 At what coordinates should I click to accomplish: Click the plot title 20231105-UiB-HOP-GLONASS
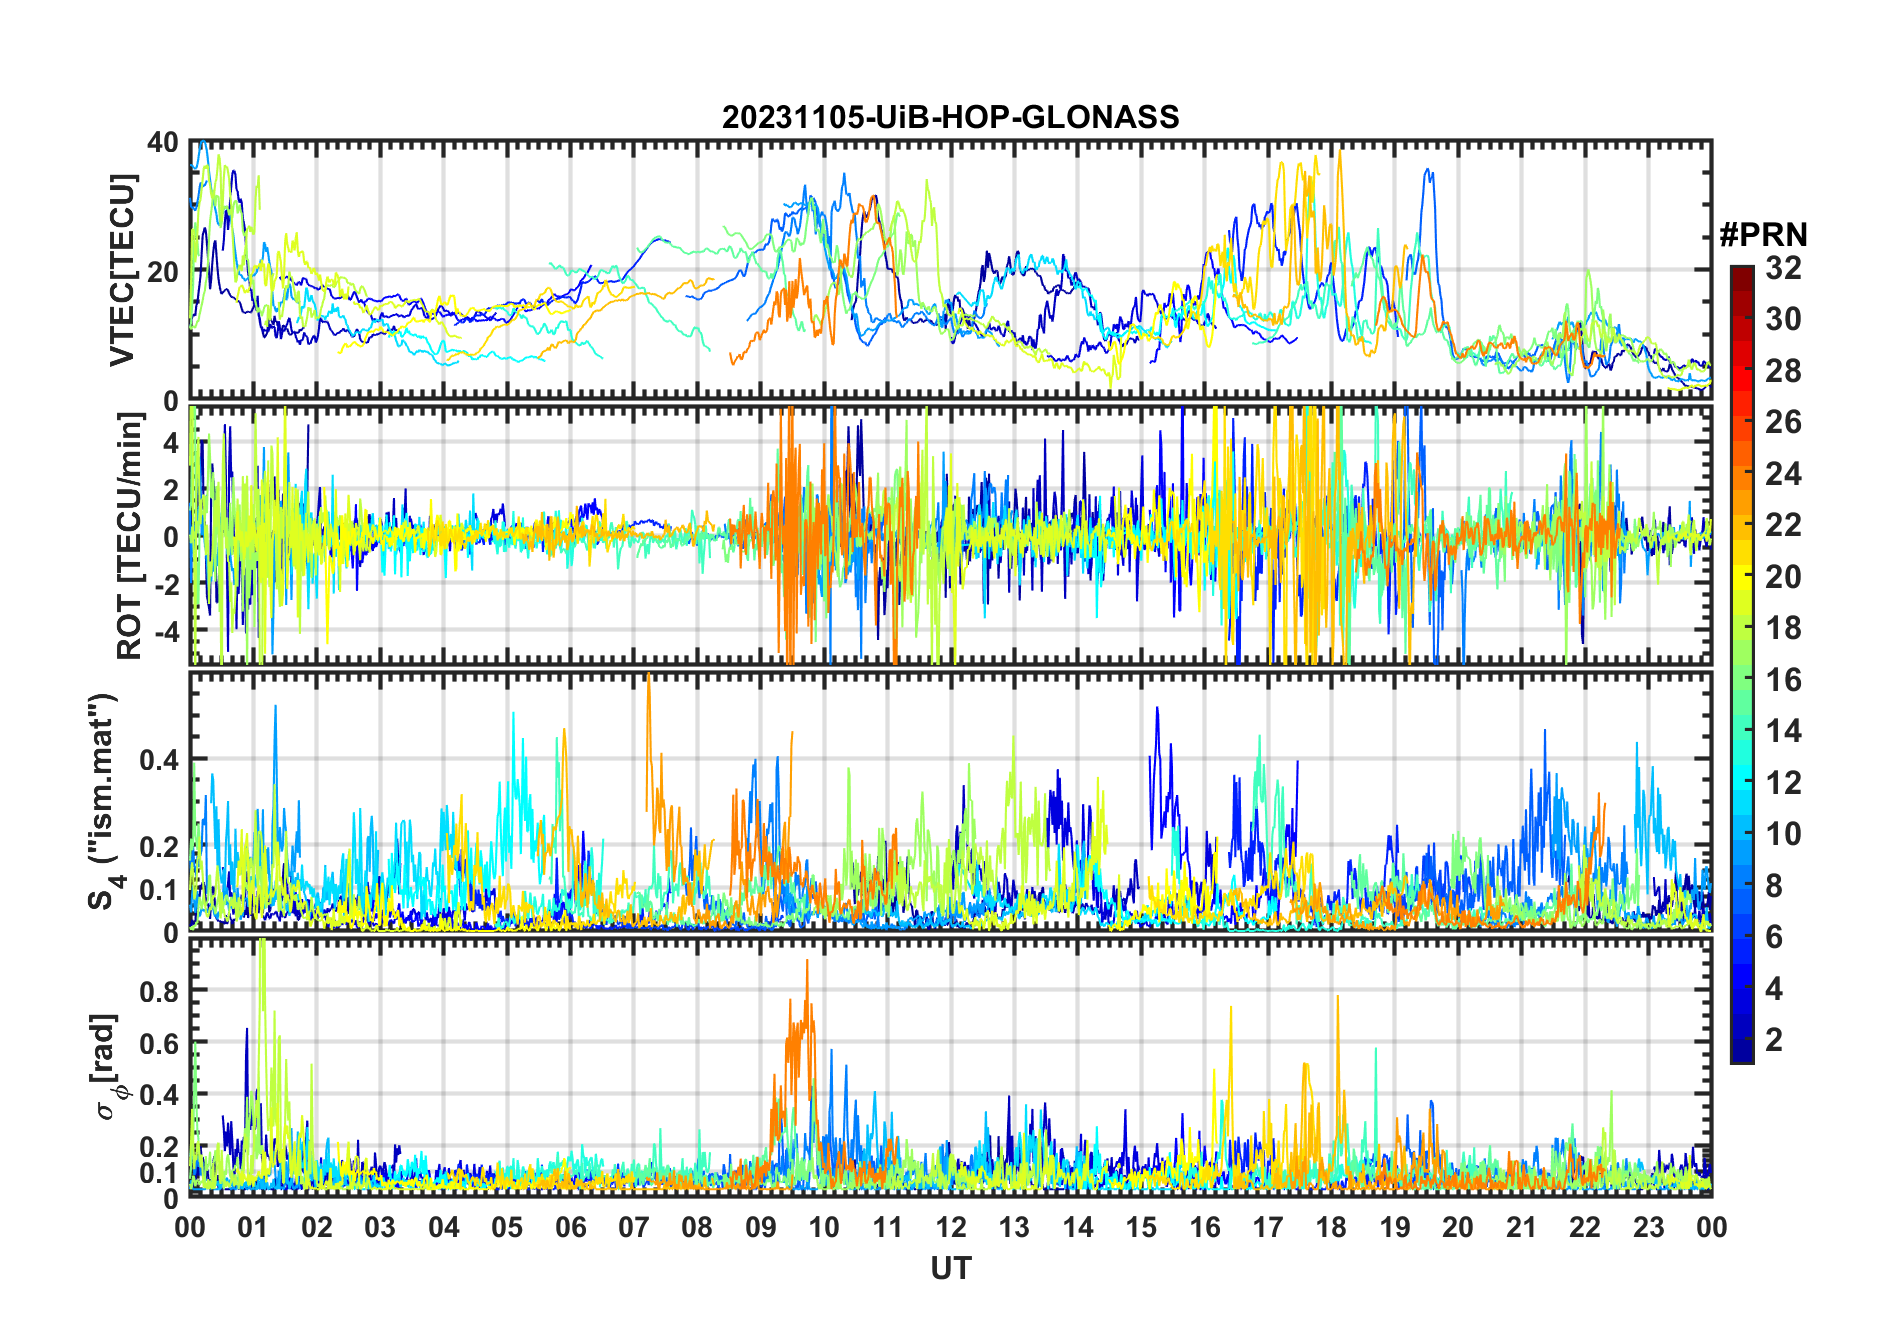(950, 117)
